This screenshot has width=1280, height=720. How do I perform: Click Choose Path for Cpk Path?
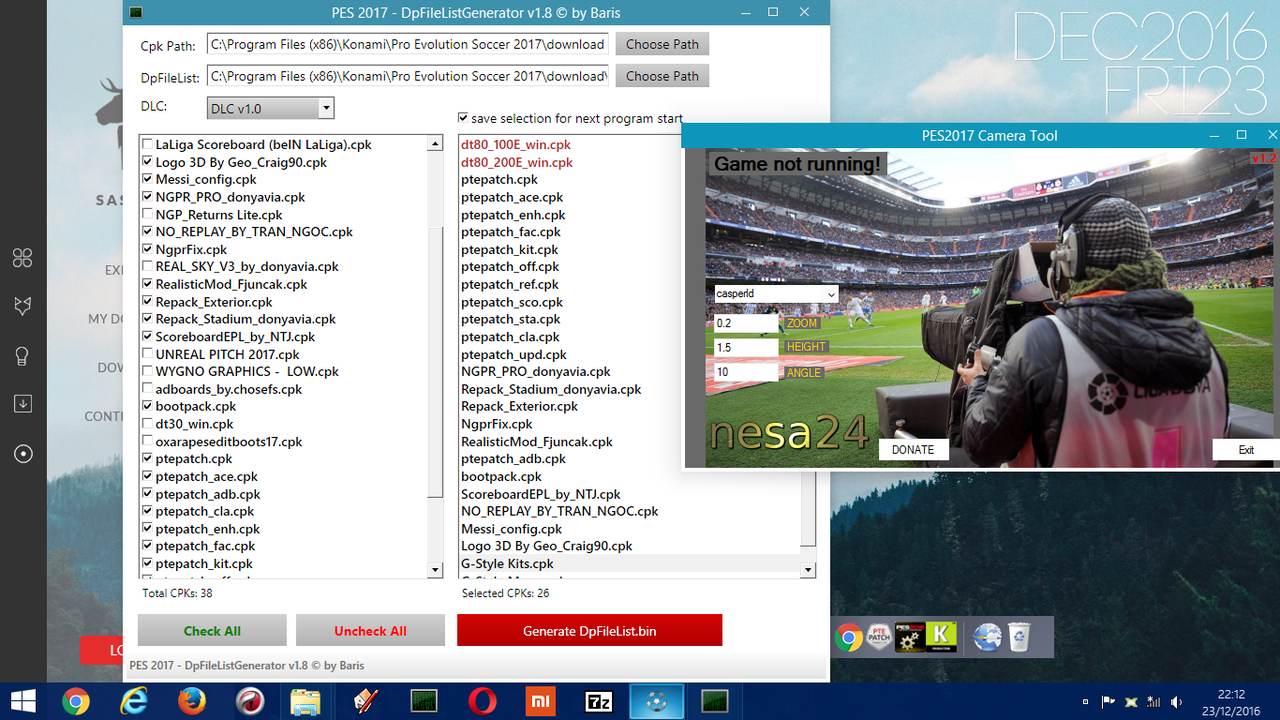662,44
